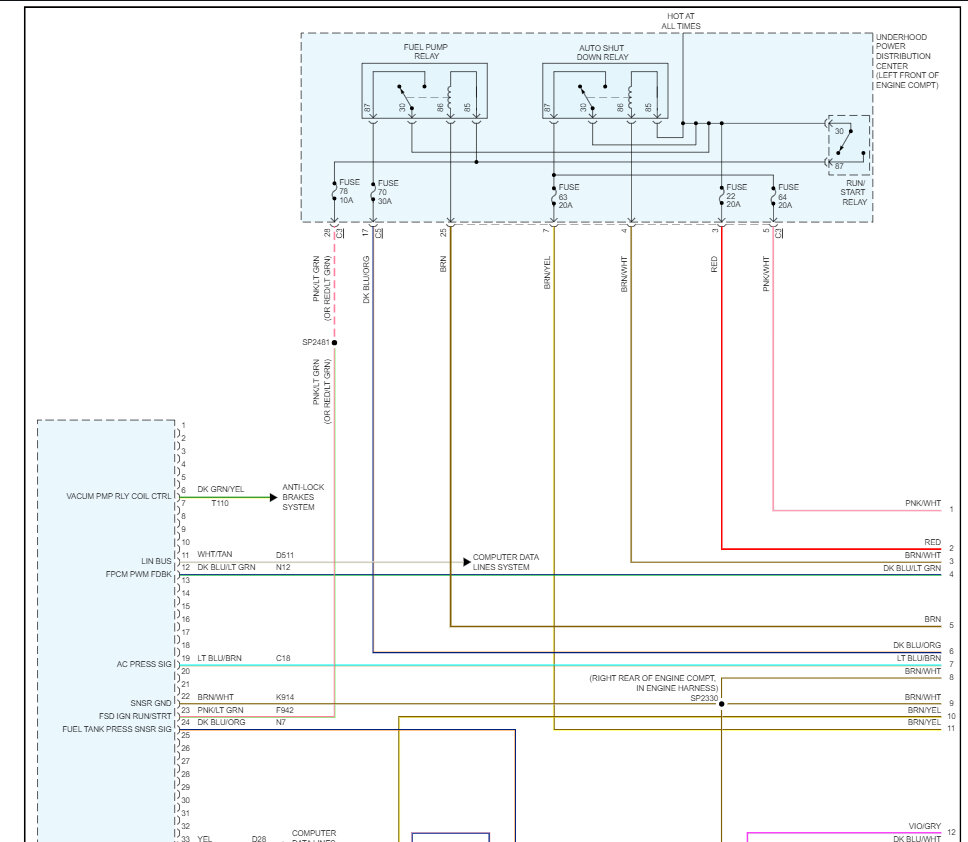
Task: Click the Auto Shut Down Relay symbol
Action: coord(605,92)
